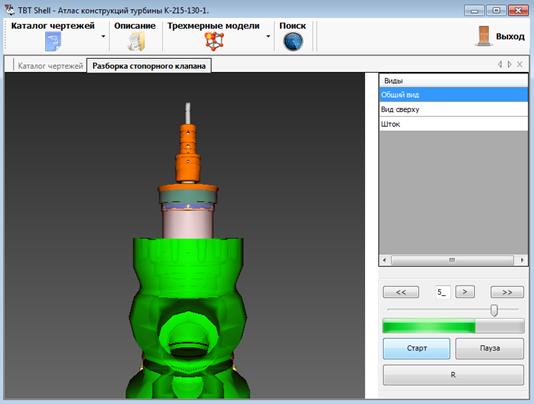Click the step number input field

coord(443,292)
